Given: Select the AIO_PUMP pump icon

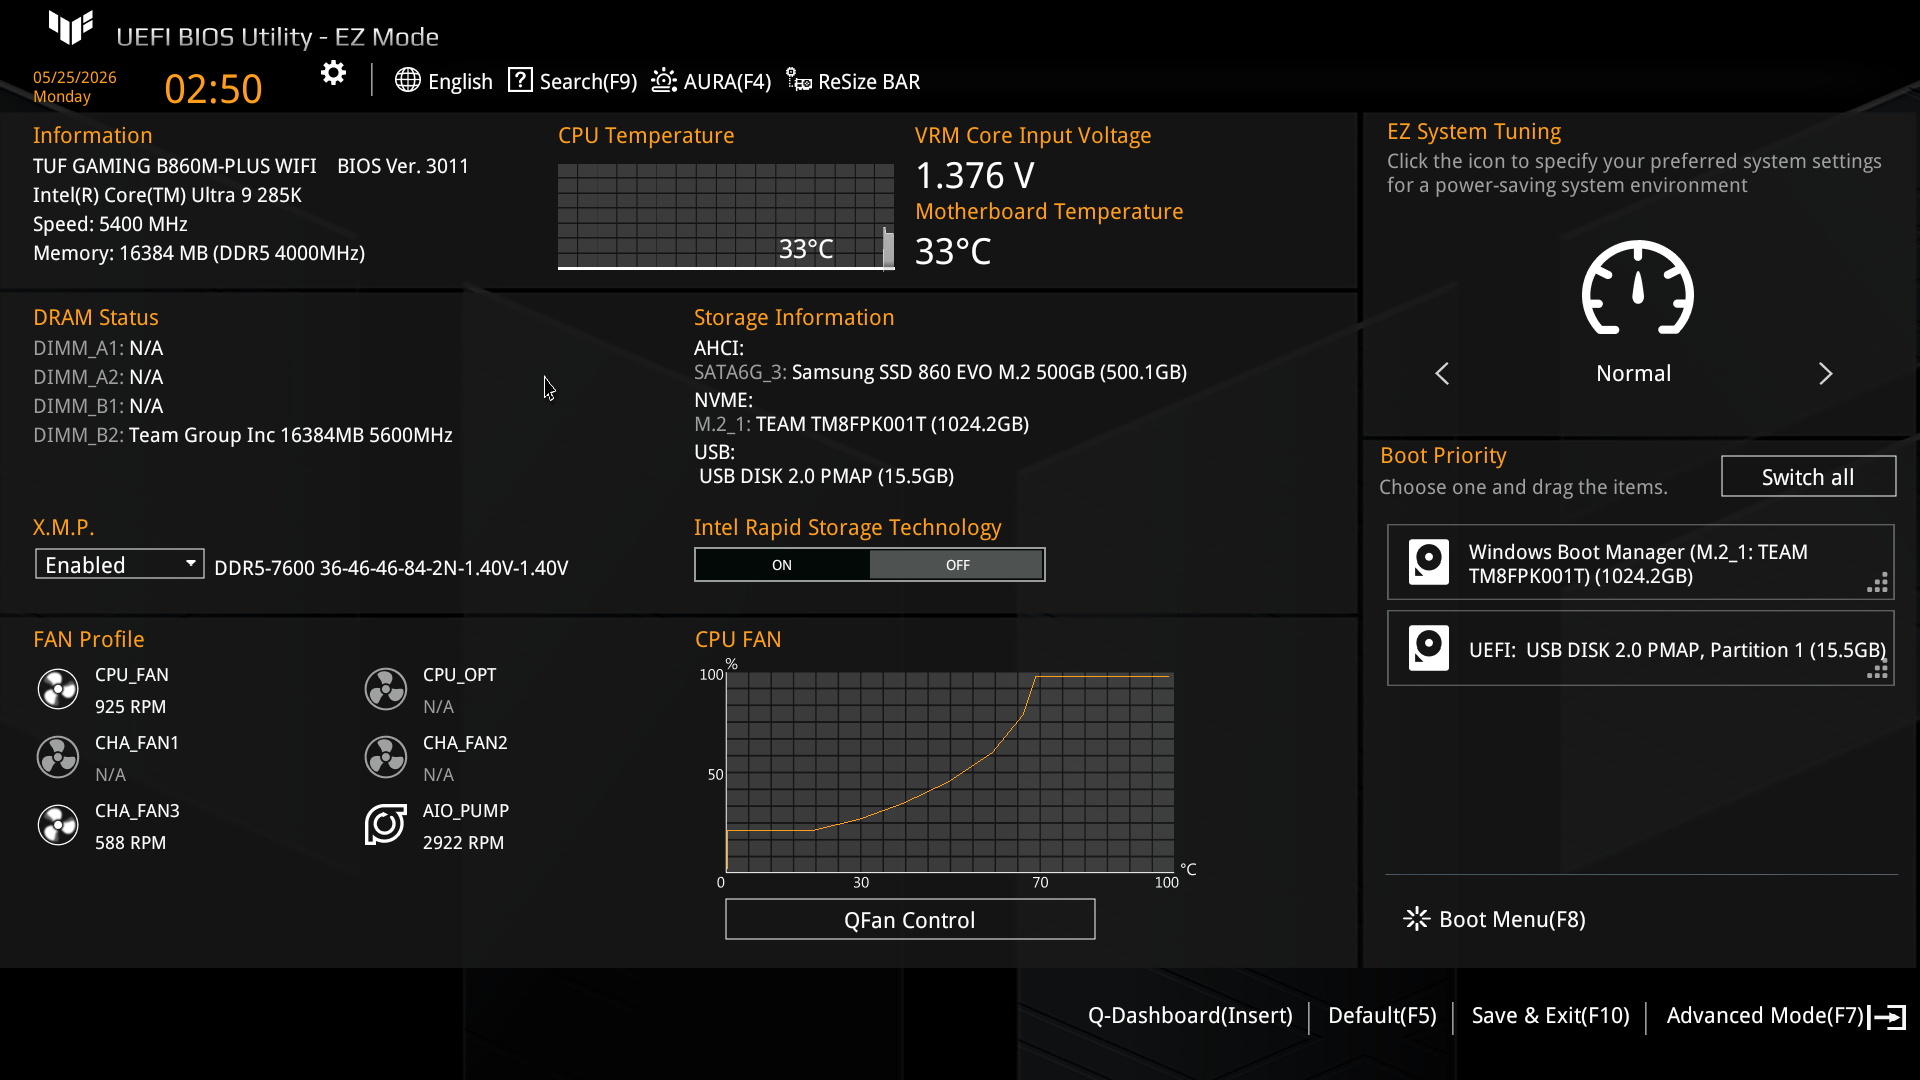Looking at the screenshot, I should pos(386,825).
